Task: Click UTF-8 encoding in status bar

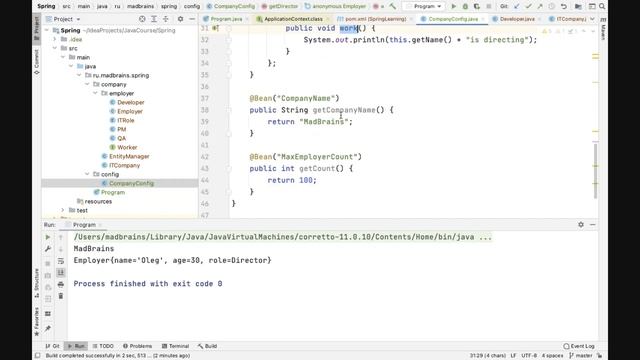Action: tap(529, 356)
